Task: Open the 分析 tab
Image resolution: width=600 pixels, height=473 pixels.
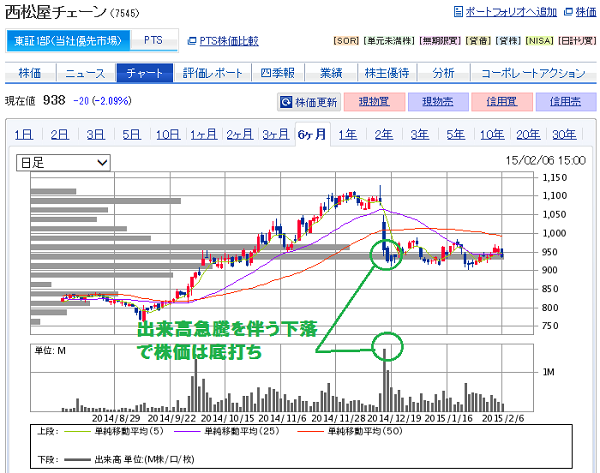Action: coord(443,73)
